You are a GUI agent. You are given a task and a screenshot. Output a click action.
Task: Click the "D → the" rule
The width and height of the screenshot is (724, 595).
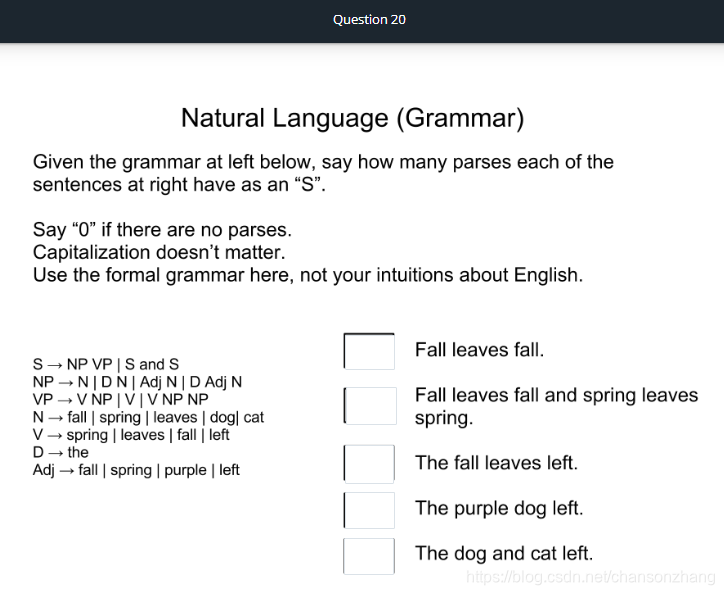[60, 452]
